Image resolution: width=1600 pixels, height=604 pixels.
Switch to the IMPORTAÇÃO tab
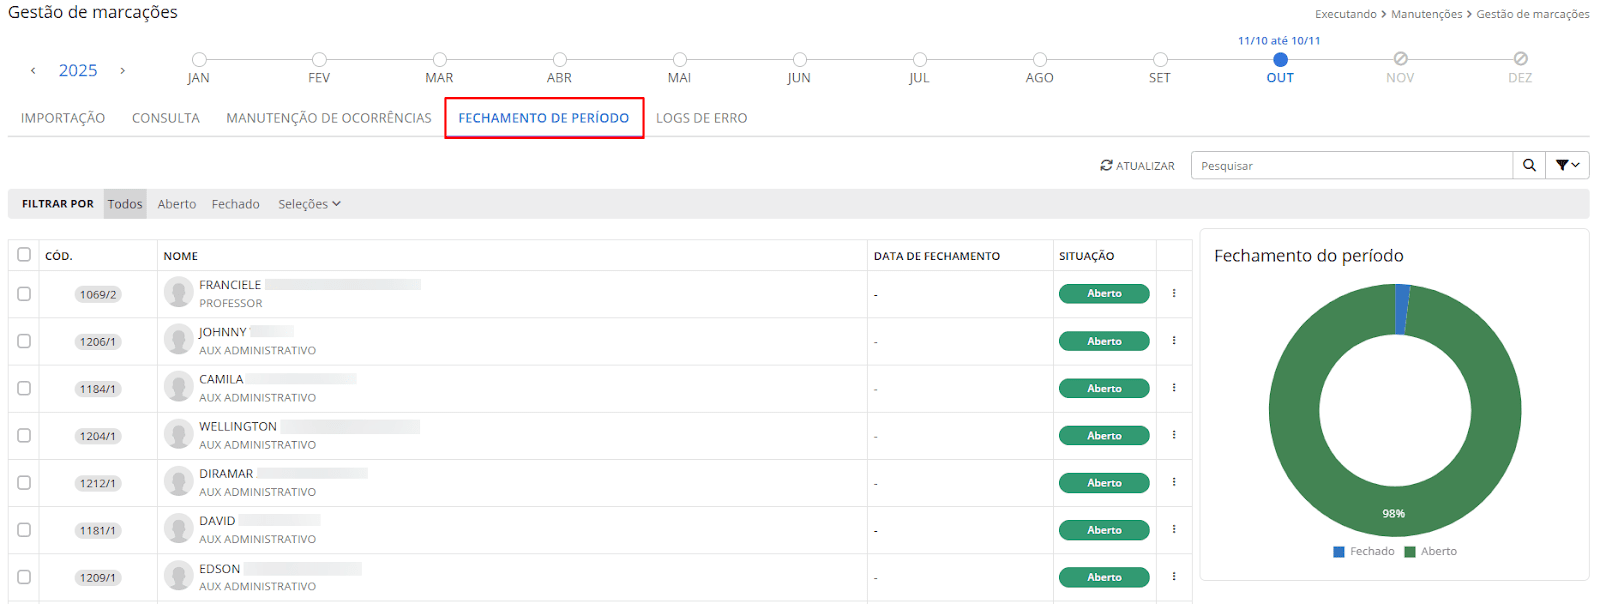click(x=63, y=118)
